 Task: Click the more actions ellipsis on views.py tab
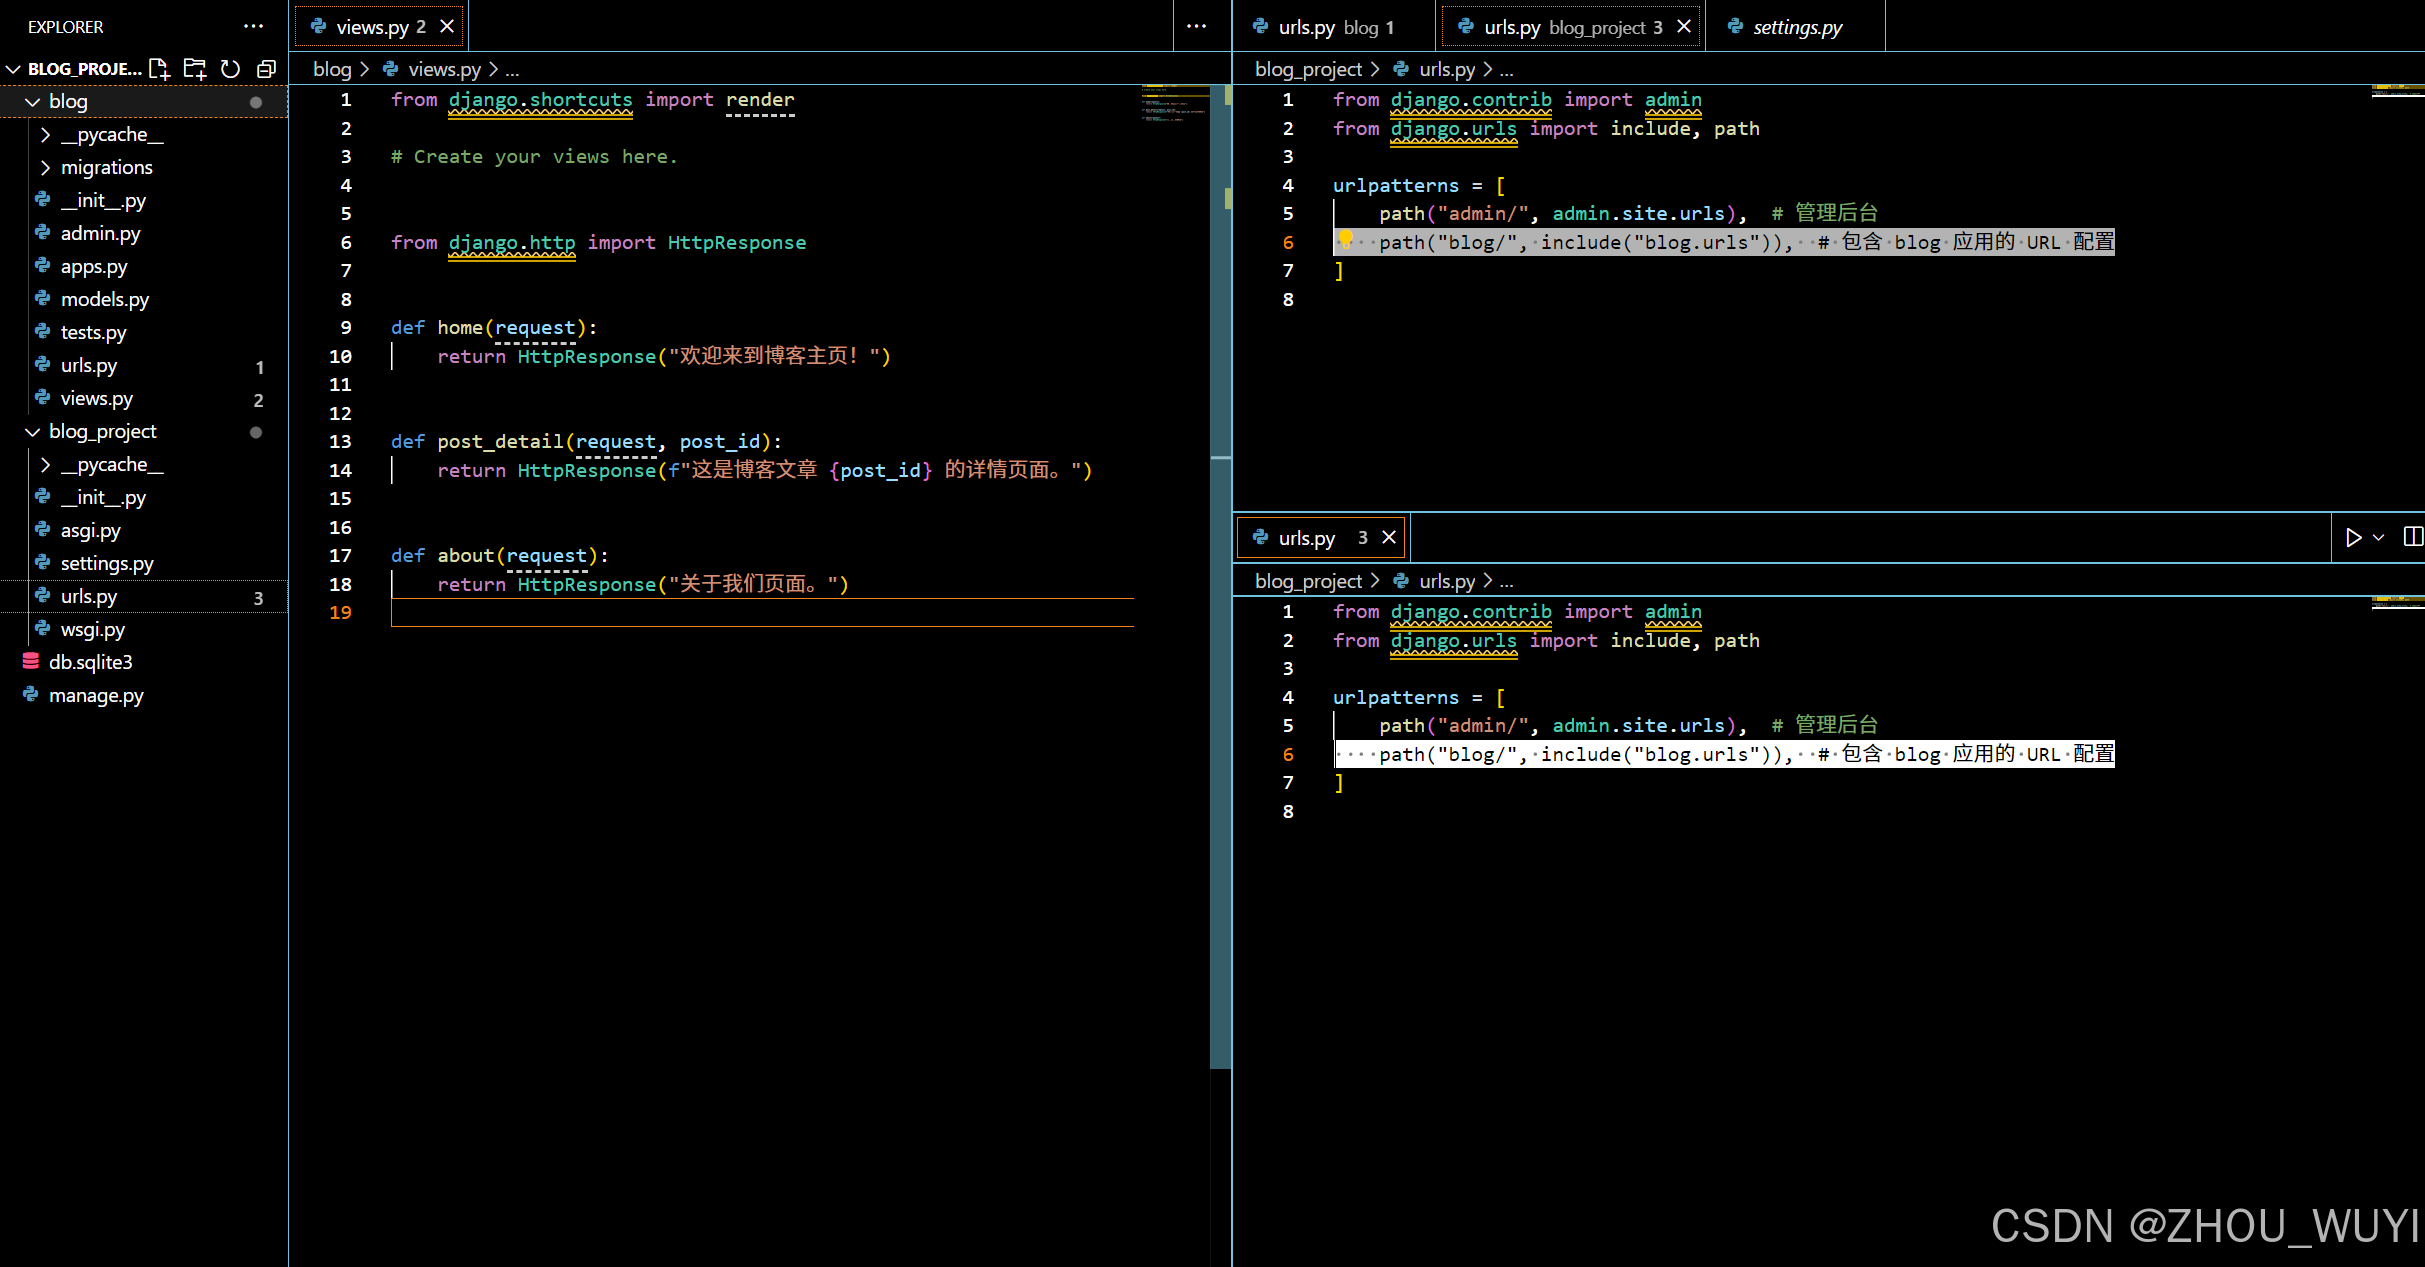point(1198,27)
